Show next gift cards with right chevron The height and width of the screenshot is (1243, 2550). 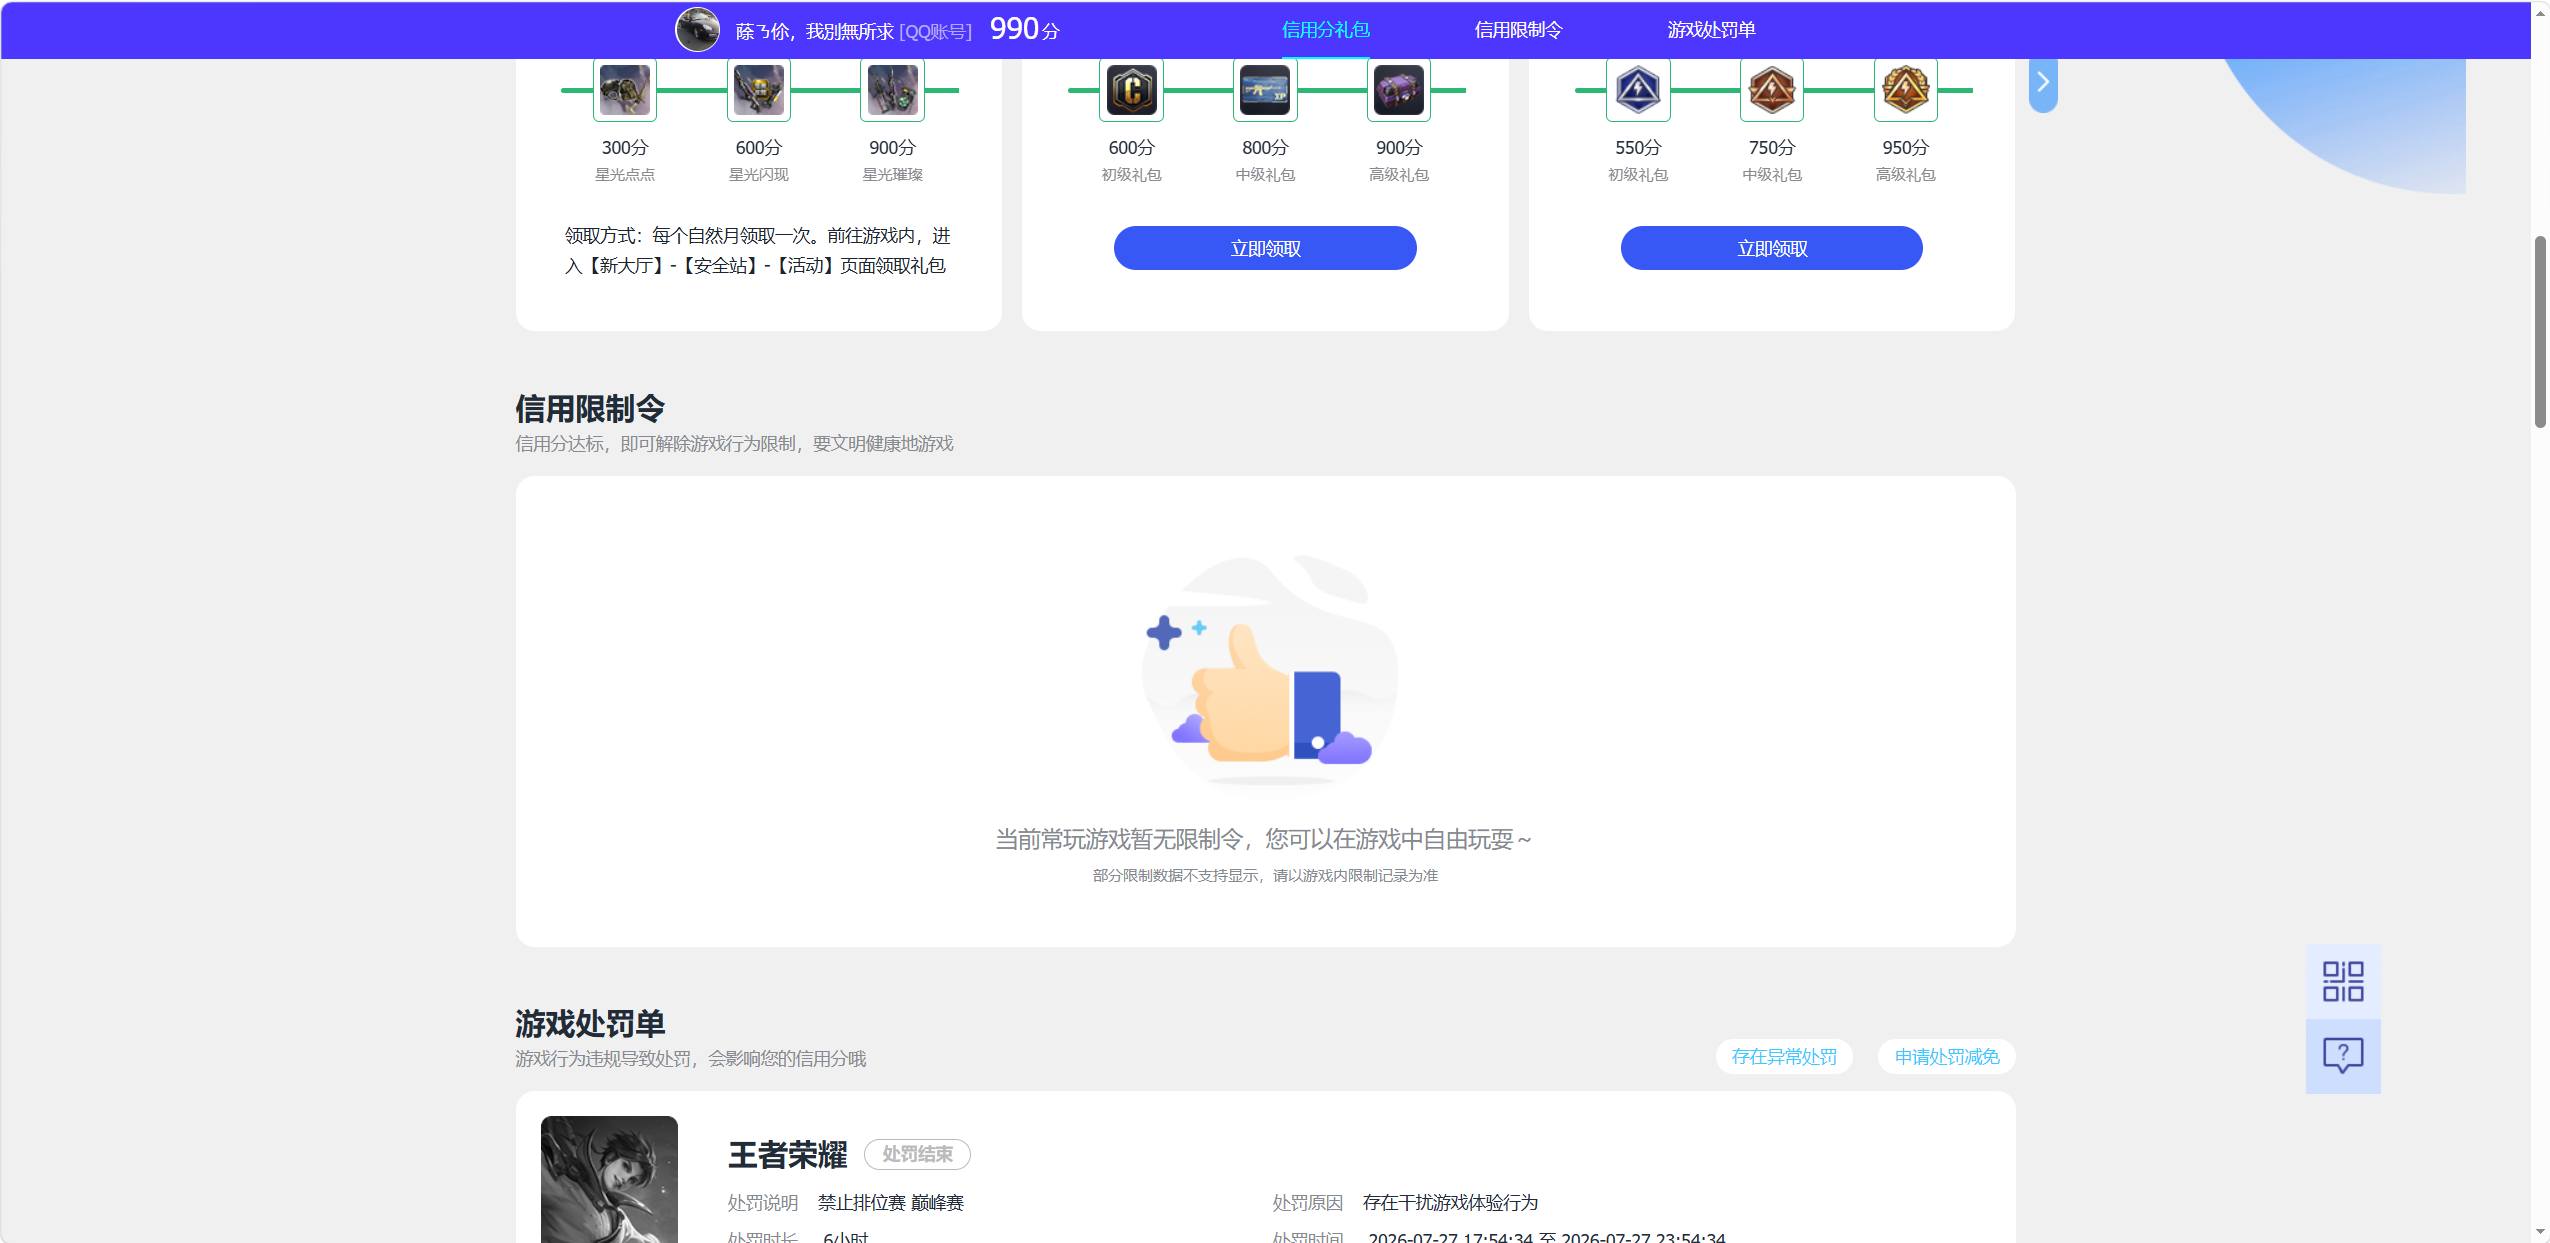pyautogui.click(x=2043, y=83)
